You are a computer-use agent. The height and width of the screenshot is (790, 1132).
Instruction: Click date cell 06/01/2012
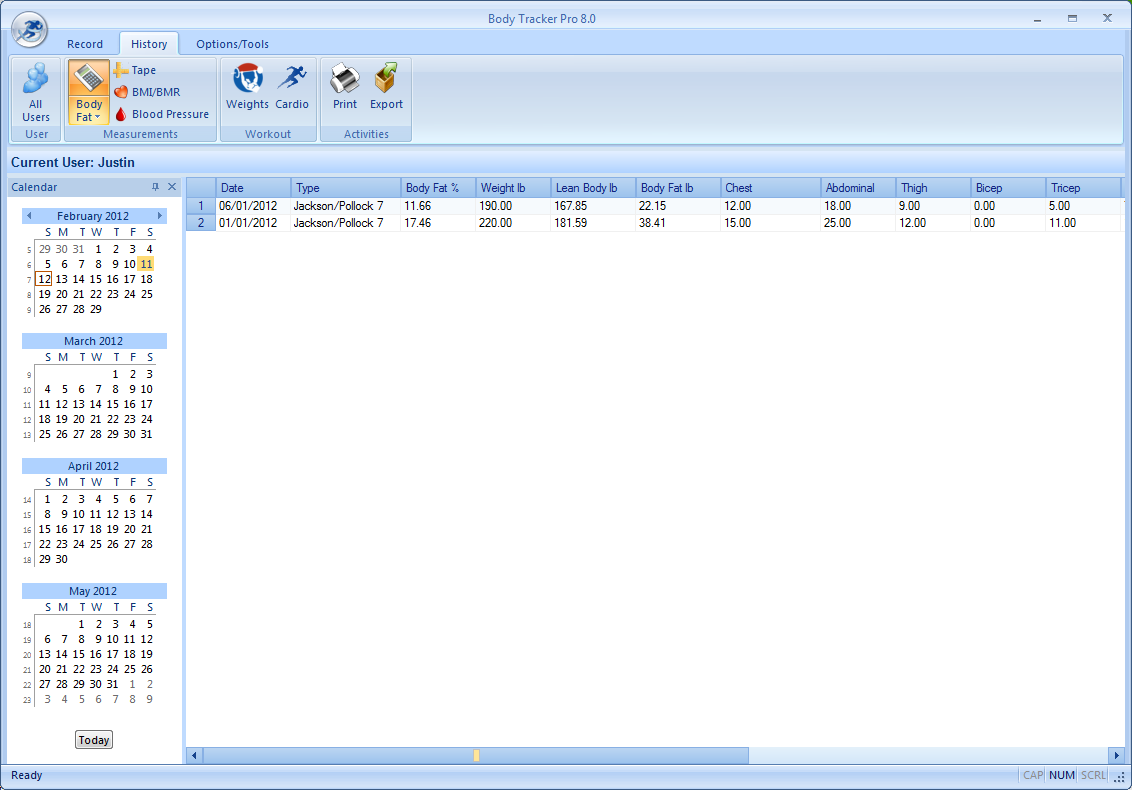click(x=253, y=206)
